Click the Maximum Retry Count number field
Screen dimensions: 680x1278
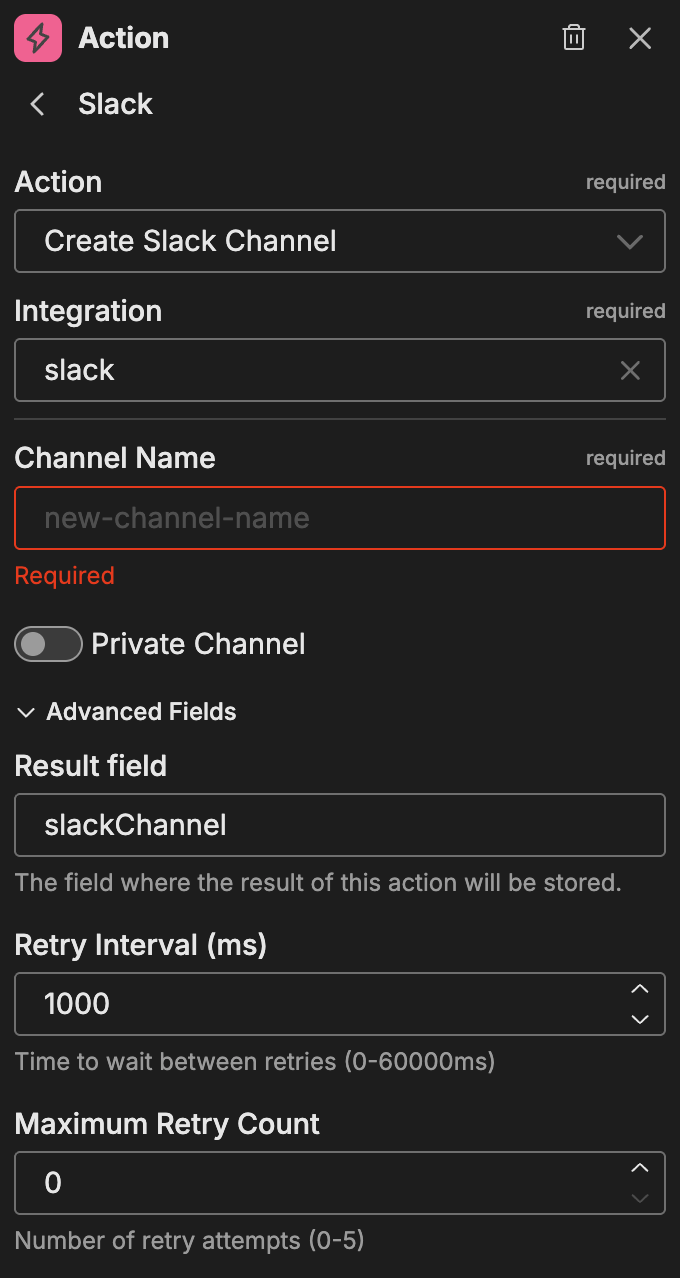point(320,1183)
